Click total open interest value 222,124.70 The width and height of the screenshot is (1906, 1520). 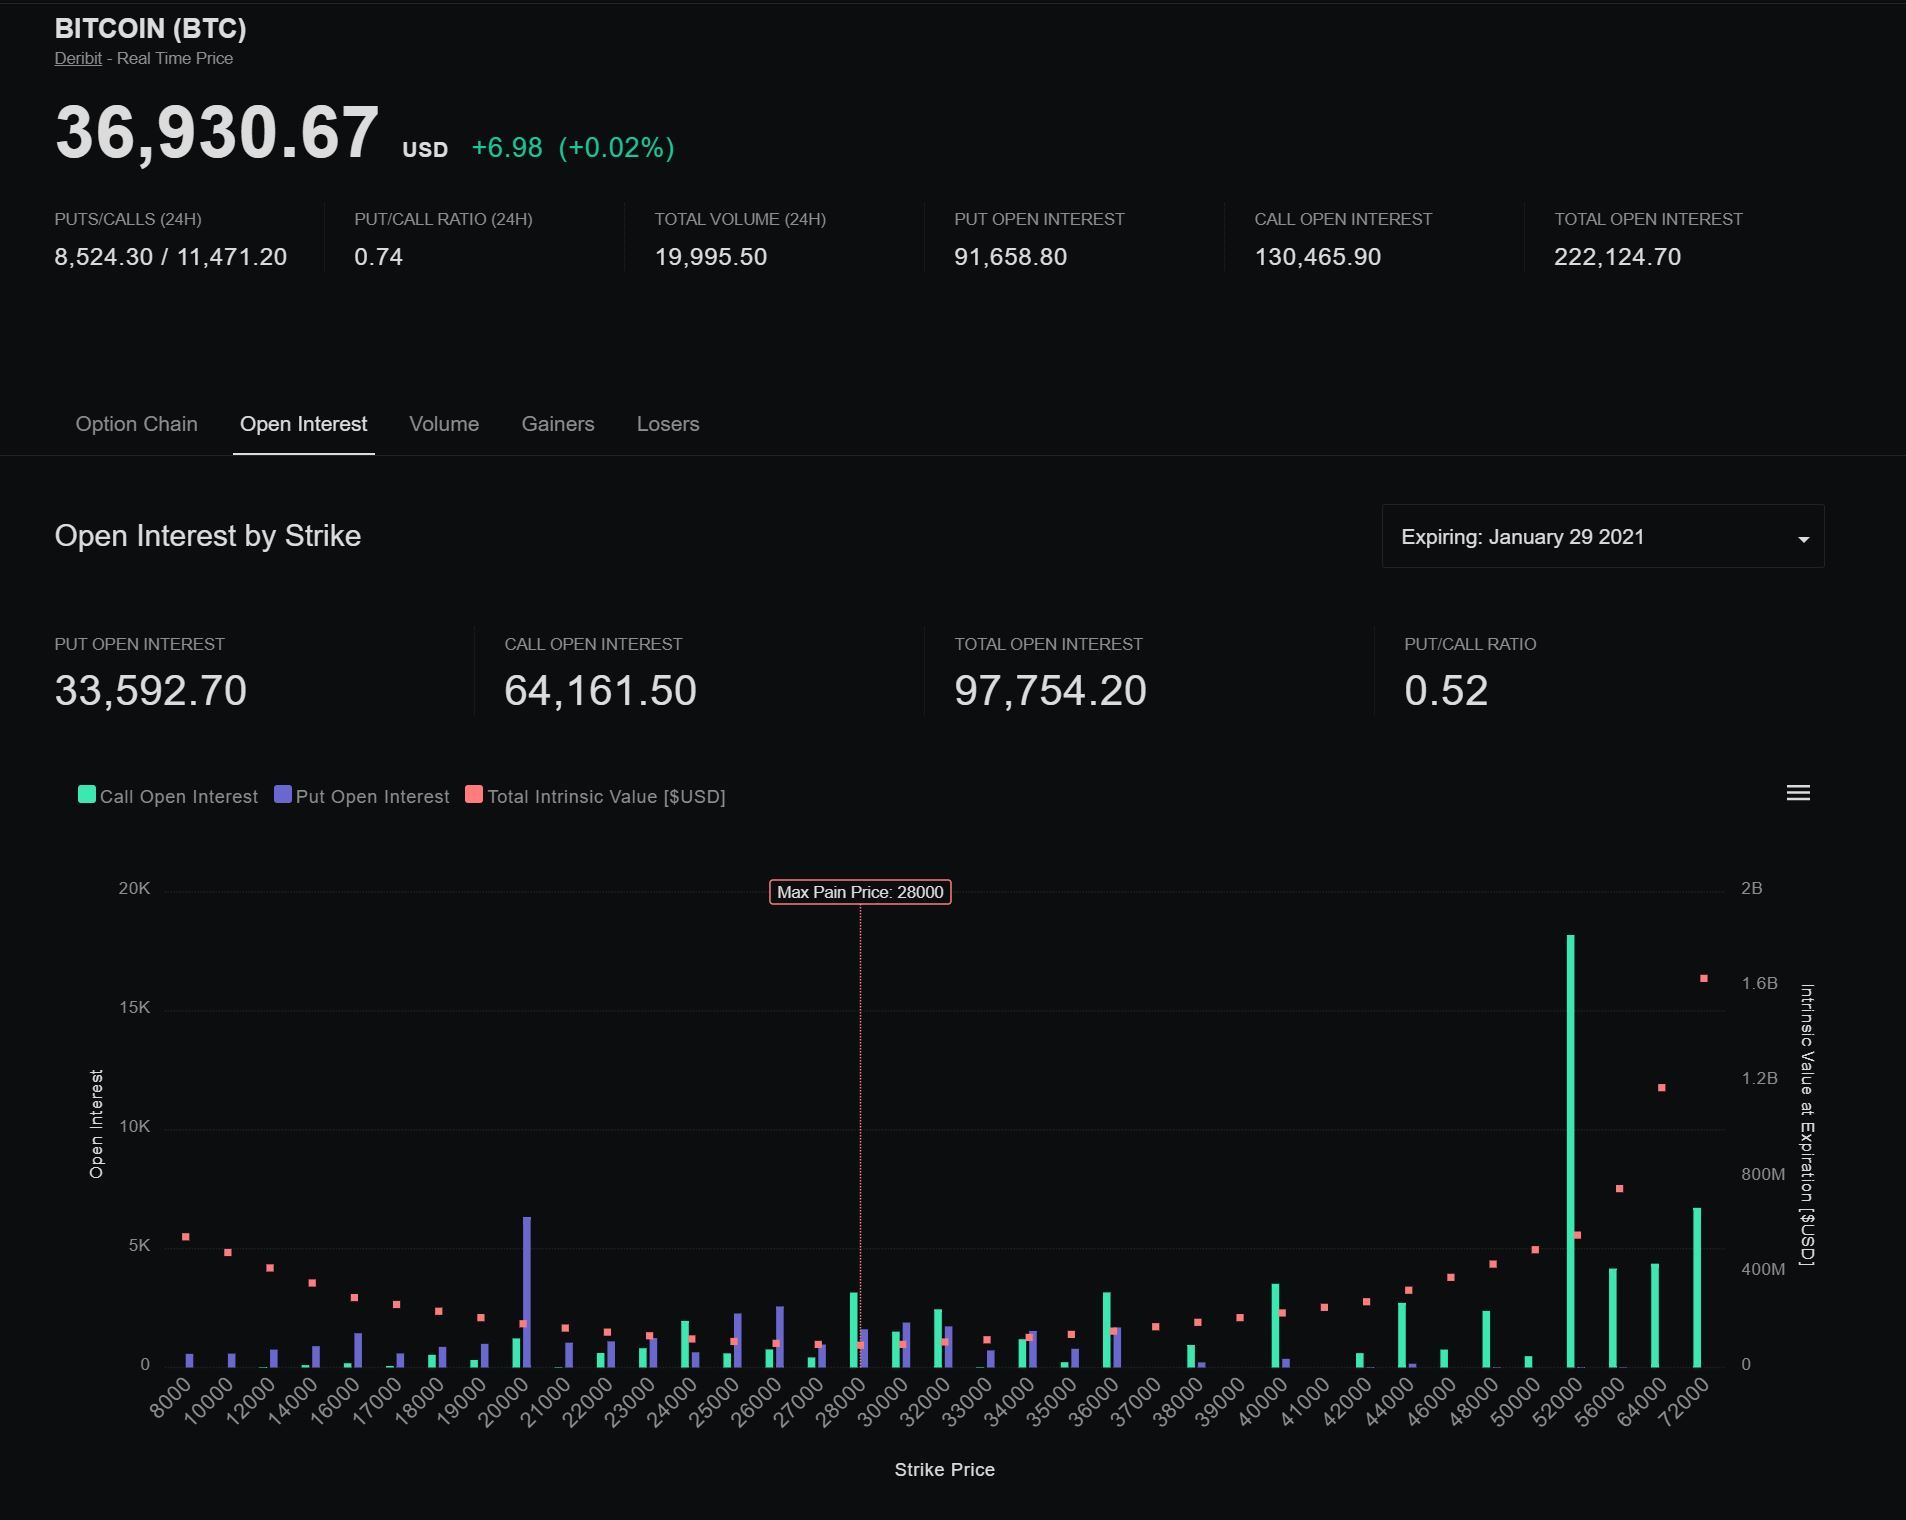[x=1618, y=257]
